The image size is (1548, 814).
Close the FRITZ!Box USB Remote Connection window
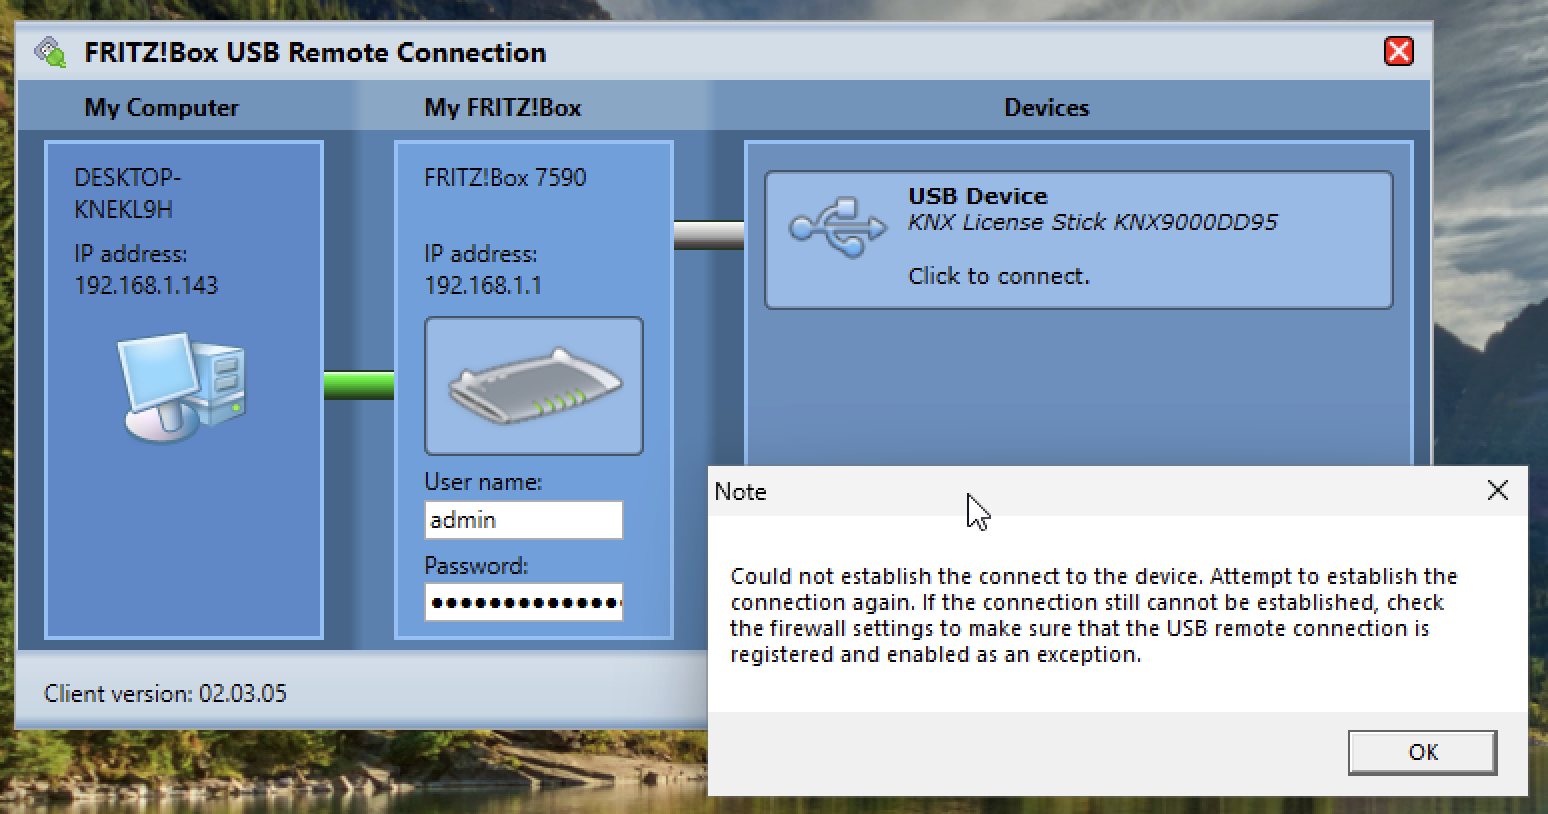[x=1398, y=51]
